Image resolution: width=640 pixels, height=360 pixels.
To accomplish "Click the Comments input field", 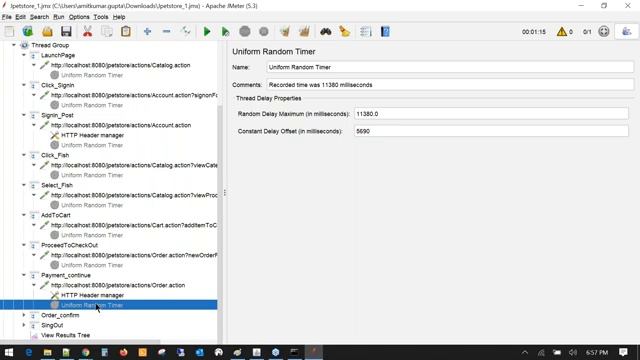I will 450,85.
